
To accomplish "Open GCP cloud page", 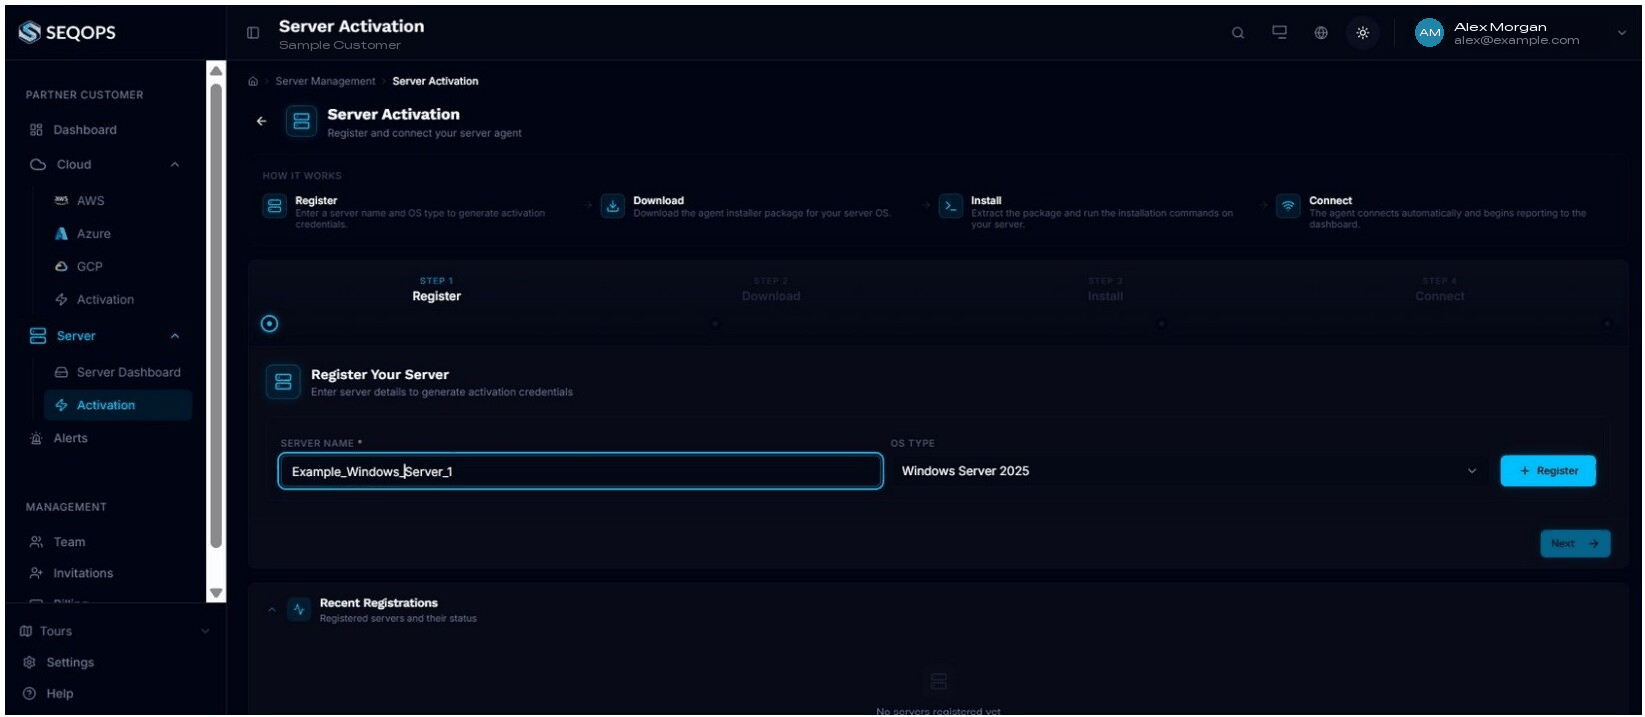I will (x=90, y=267).
